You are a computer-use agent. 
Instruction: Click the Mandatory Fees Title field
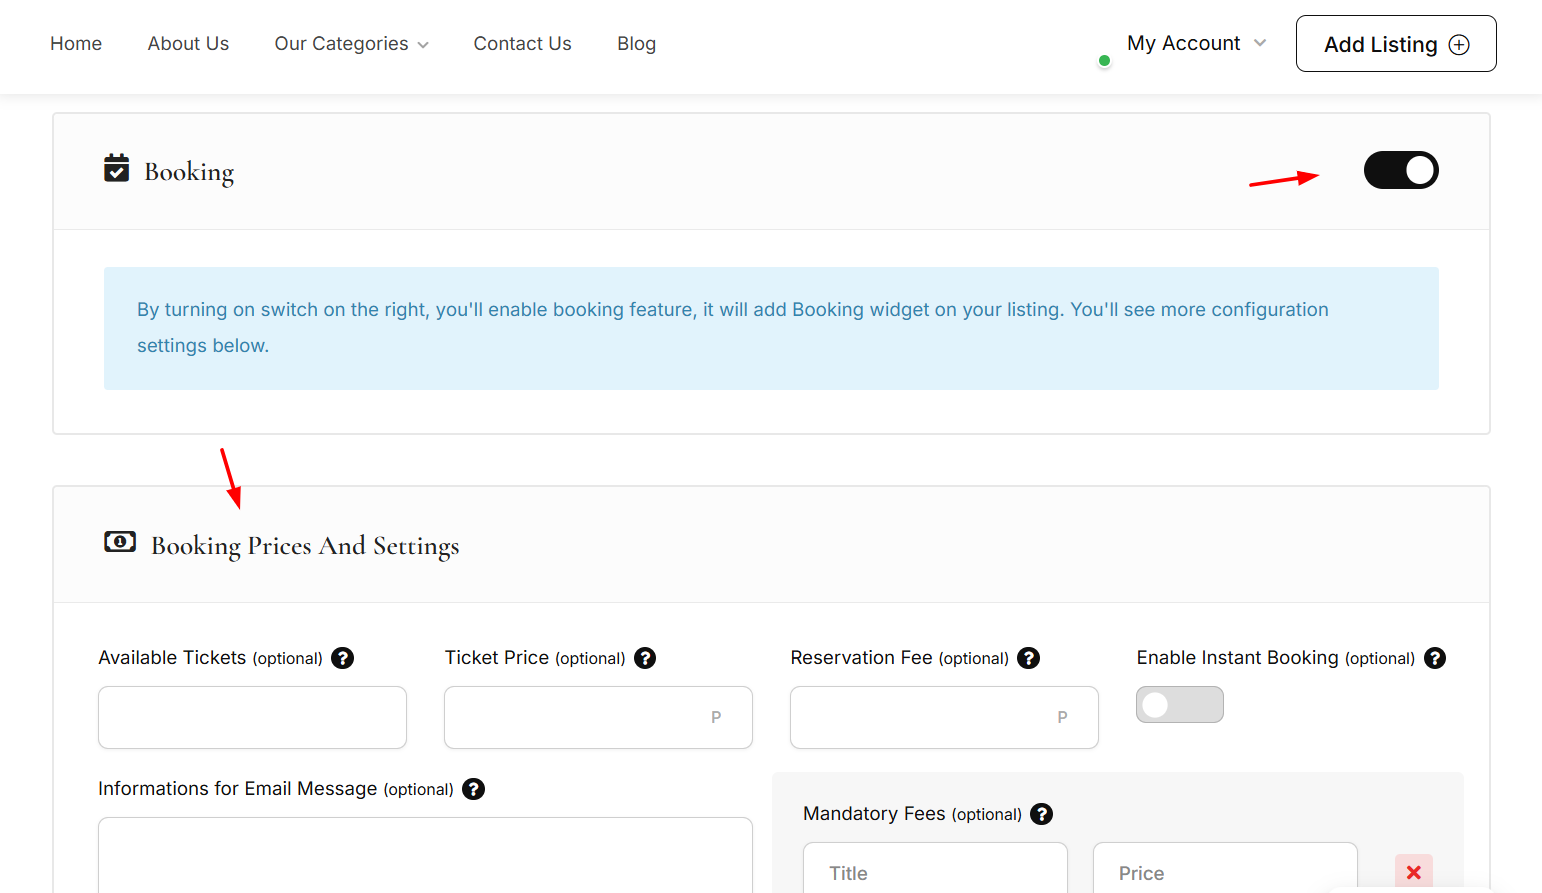(934, 872)
